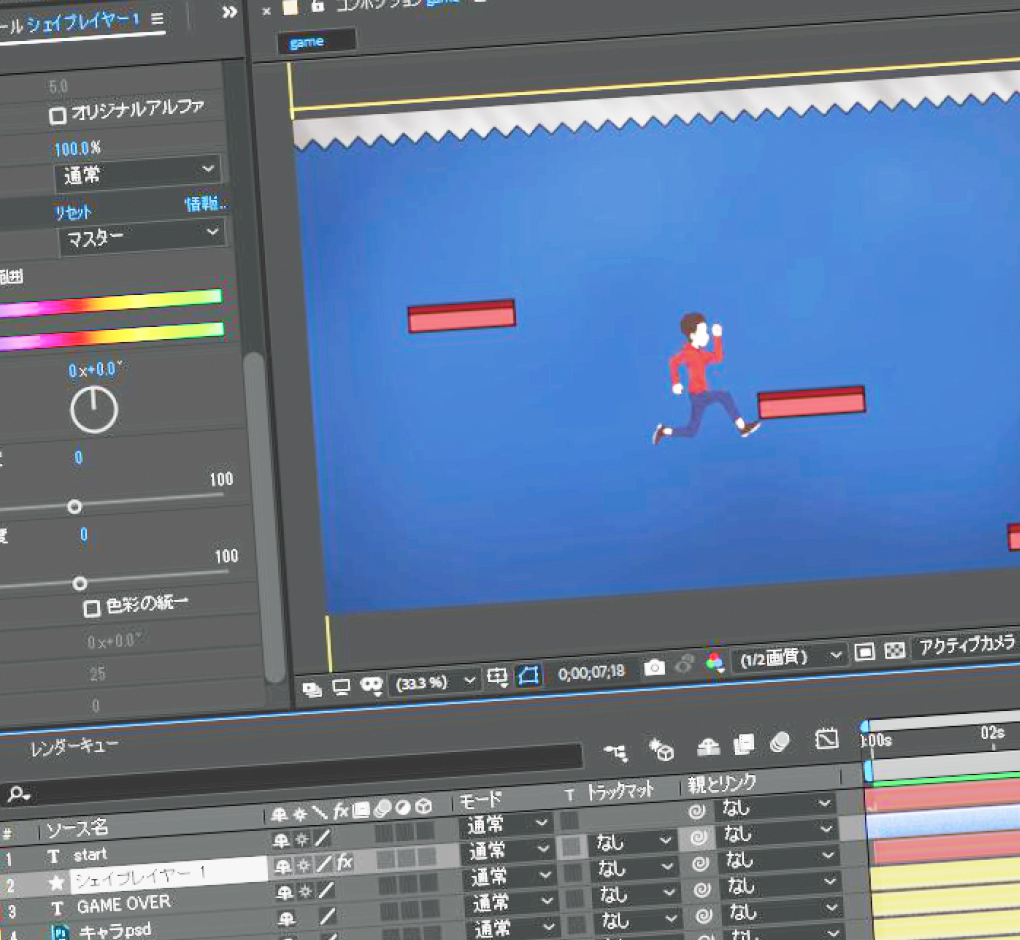Viewport: 1020px width, 940px height.
Task: Open the 通常 mode dropdown for start layer
Action: (x=507, y=825)
